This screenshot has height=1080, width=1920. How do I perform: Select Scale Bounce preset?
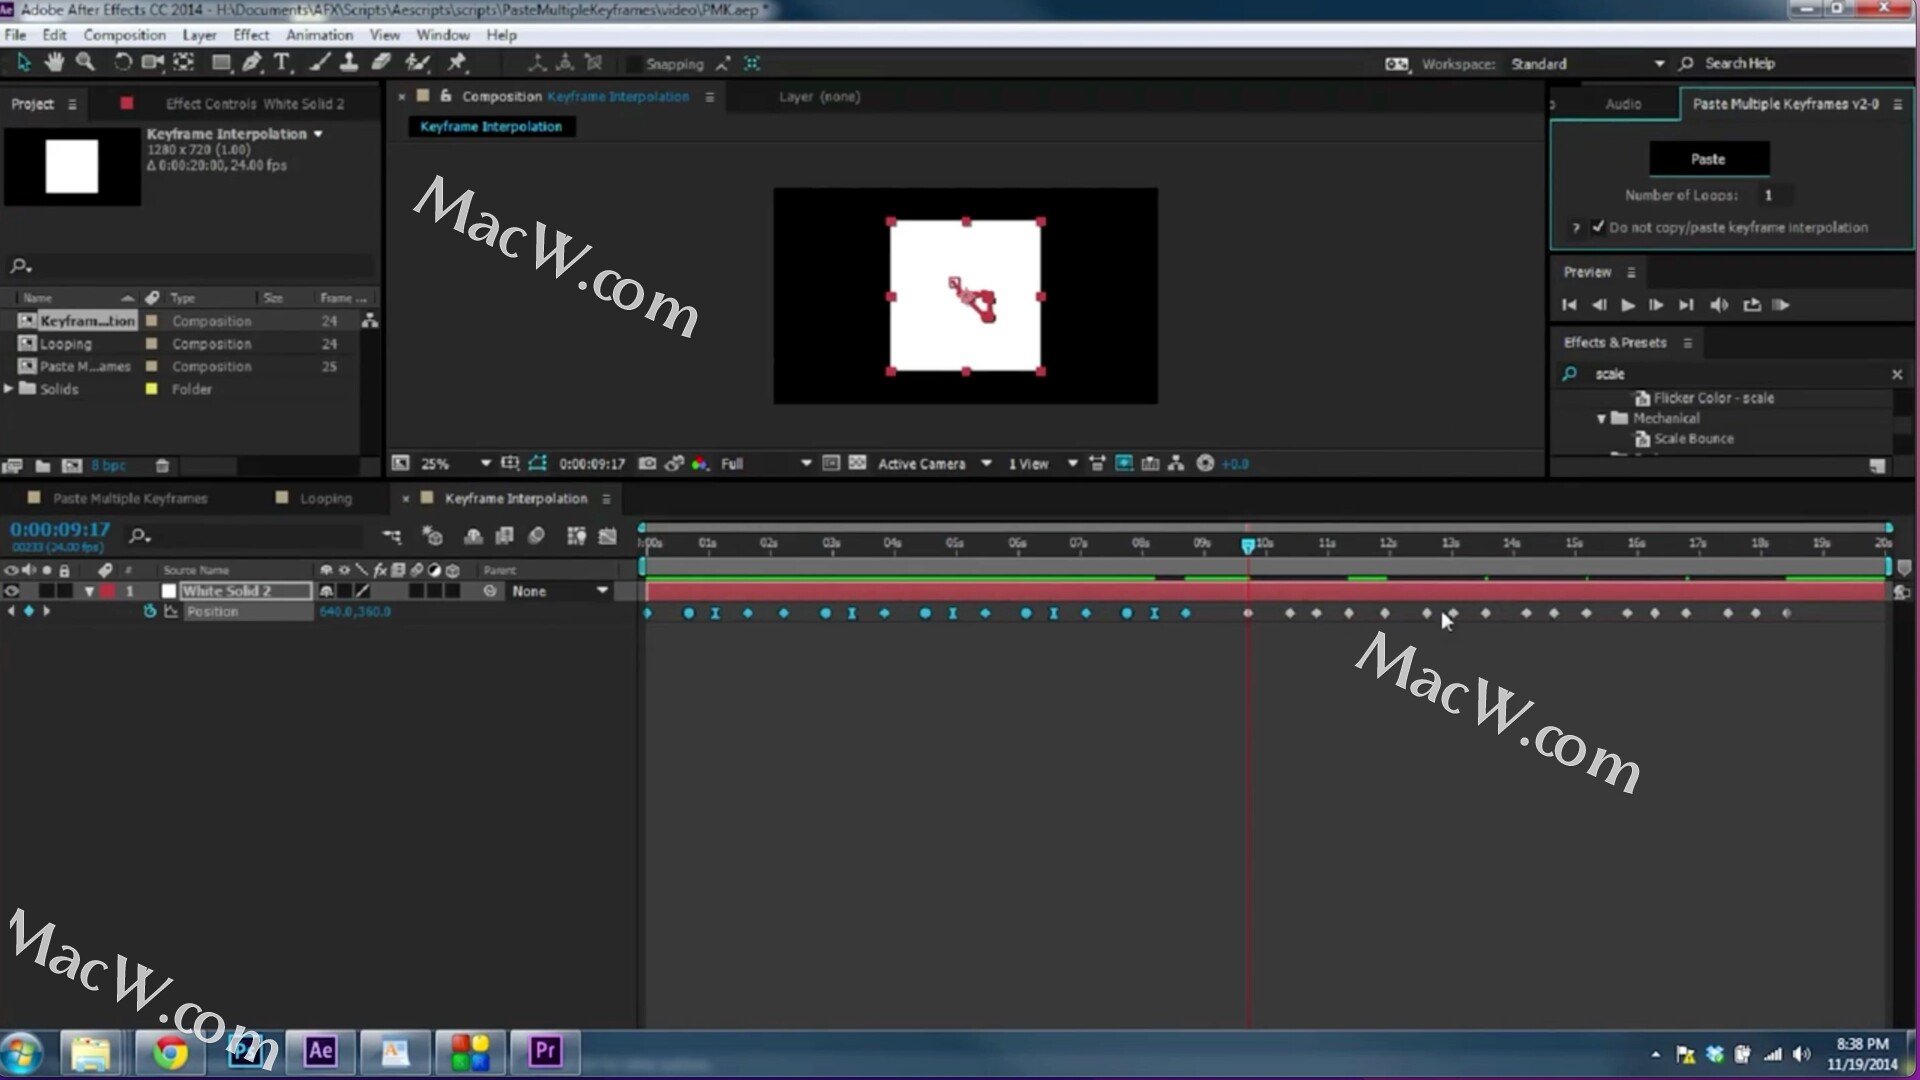[x=1693, y=439]
